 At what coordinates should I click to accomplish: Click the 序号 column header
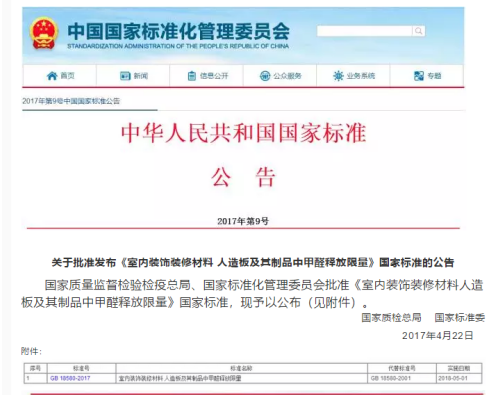tap(35, 368)
